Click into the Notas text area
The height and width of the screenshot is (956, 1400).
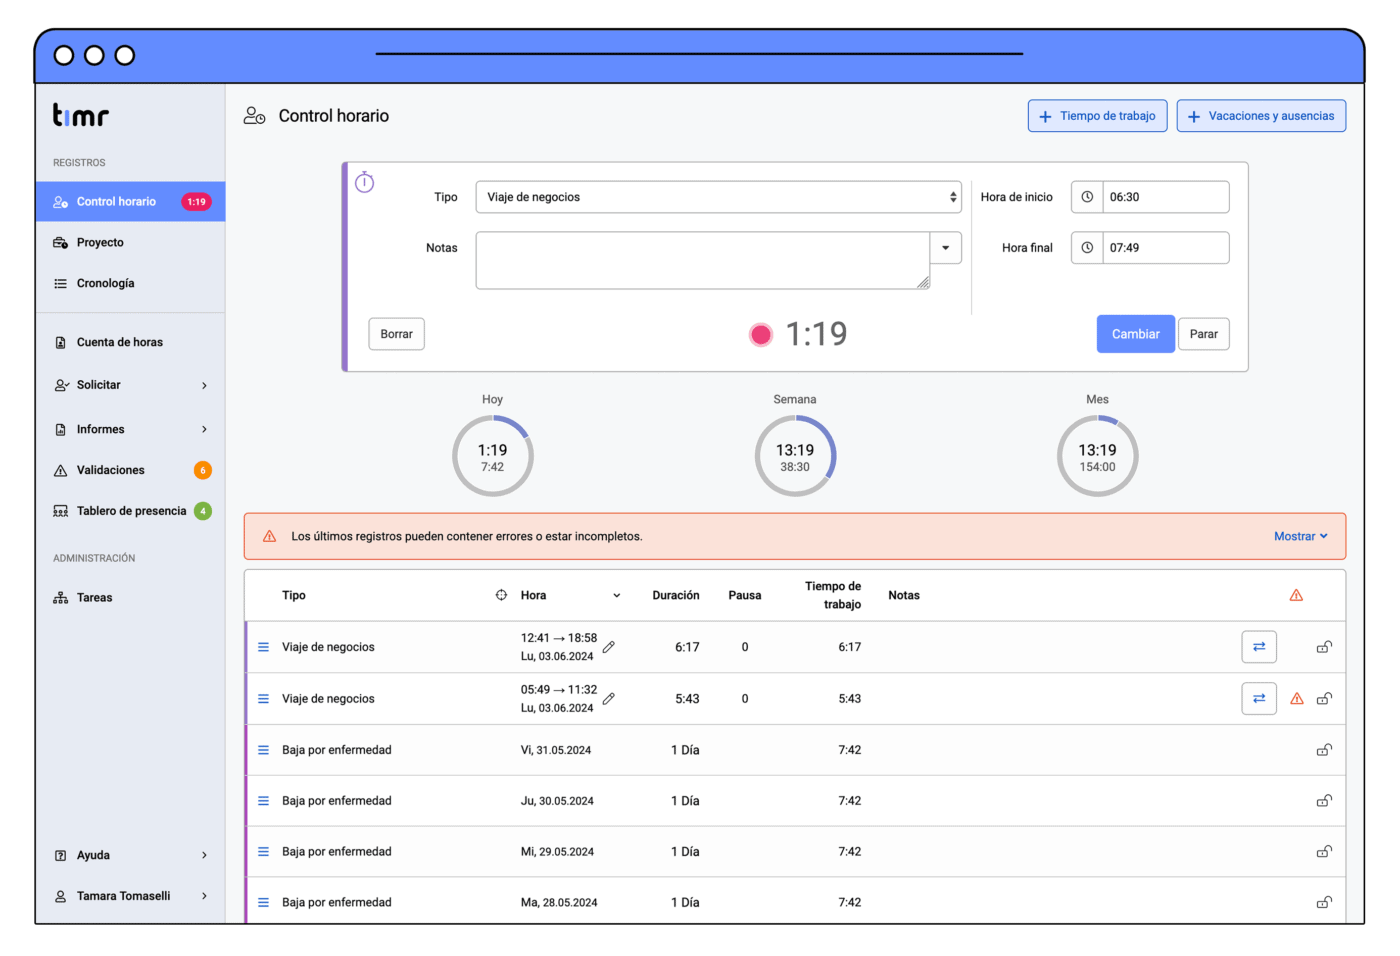[x=703, y=261]
